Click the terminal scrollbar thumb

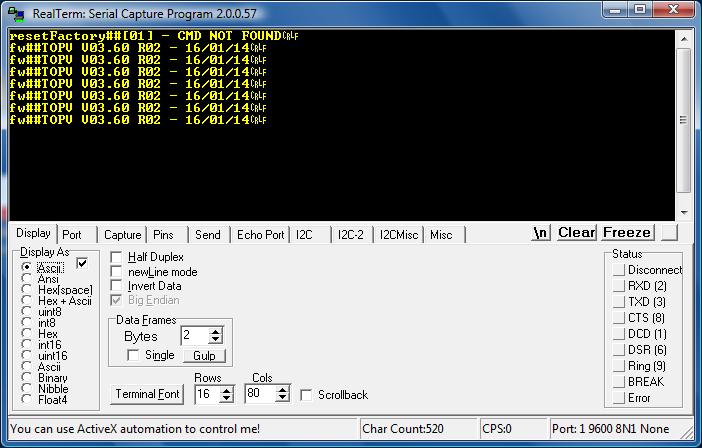tap(684, 120)
